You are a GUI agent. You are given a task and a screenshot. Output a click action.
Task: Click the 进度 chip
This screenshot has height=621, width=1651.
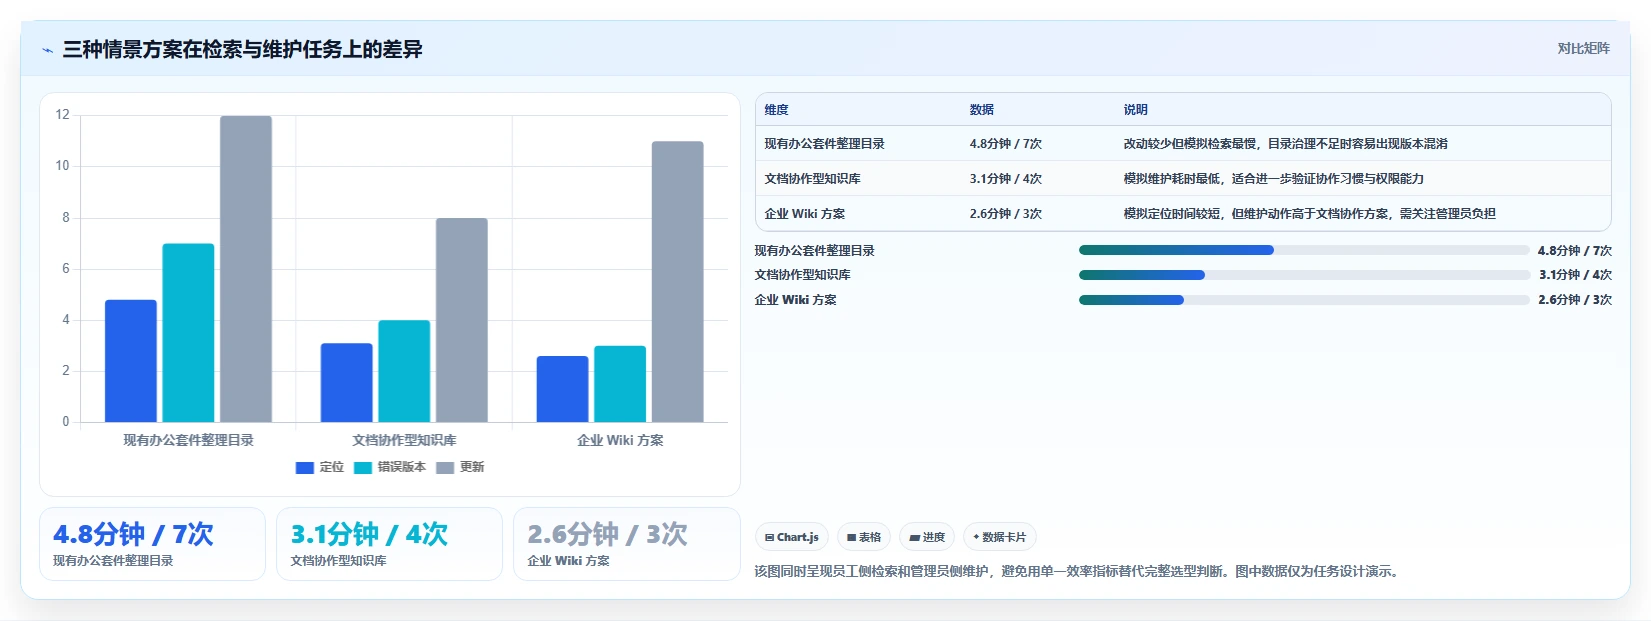click(x=927, y=537)
